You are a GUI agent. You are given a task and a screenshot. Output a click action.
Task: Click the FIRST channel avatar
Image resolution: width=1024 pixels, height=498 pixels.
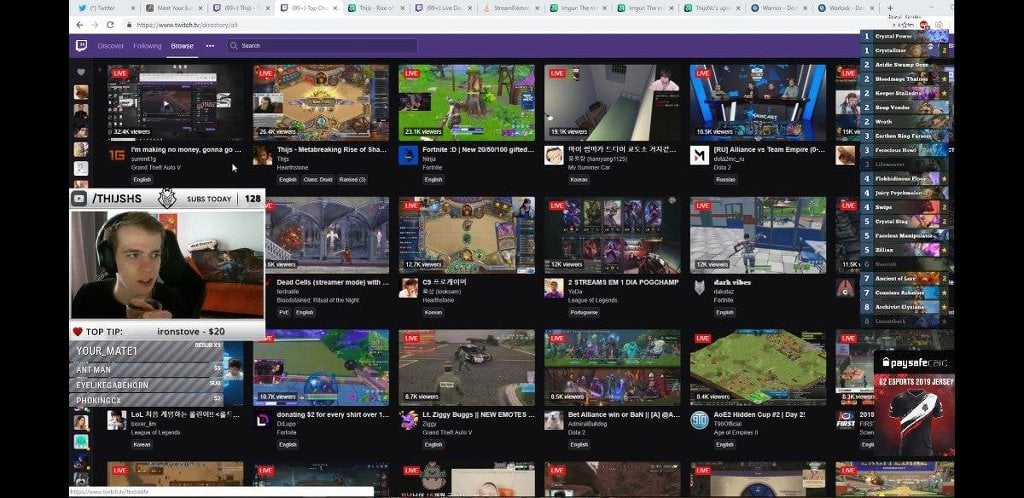click(x=845, y=420)
